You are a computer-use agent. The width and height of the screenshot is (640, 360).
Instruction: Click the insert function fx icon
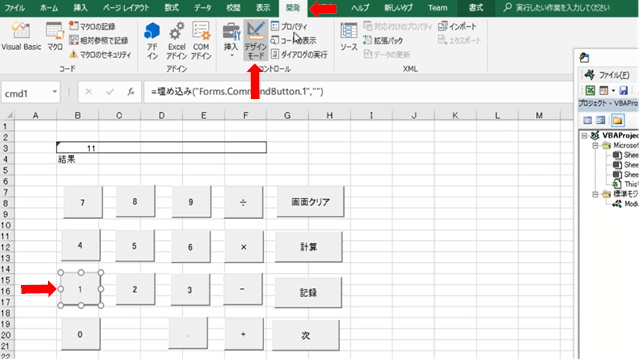[131, 92]
